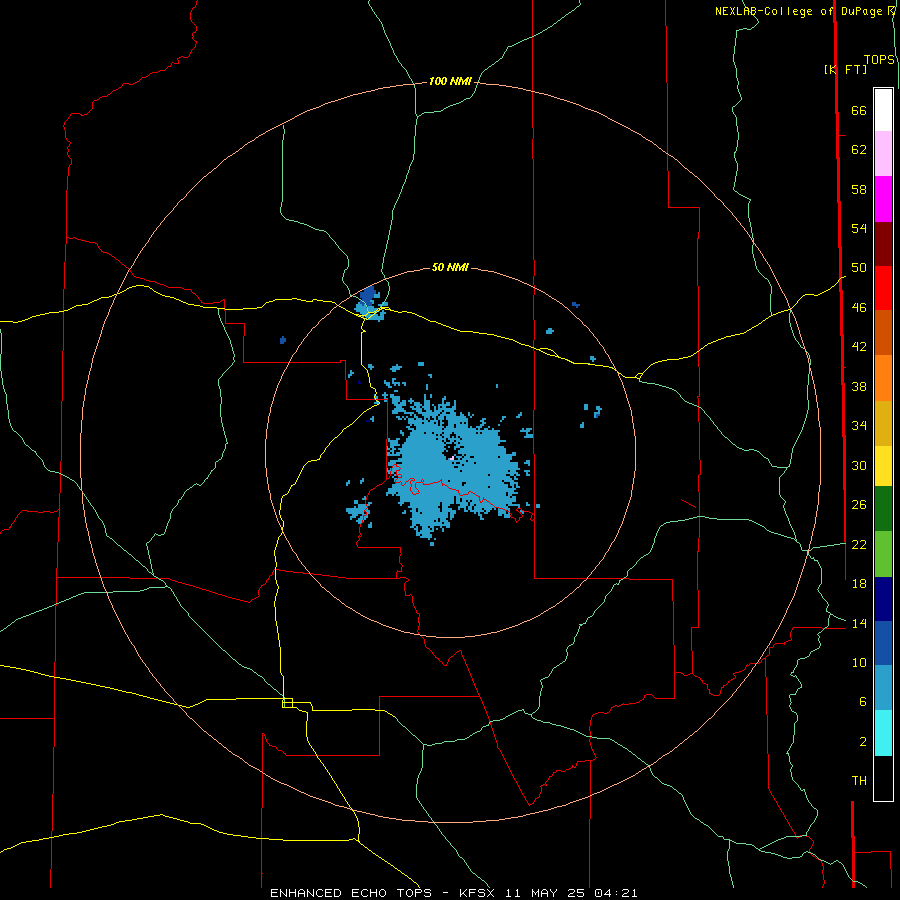Image resolution: width=900 pixels, height=900 pixels.
Task: Click the legend value '30'
Action: 859,465
